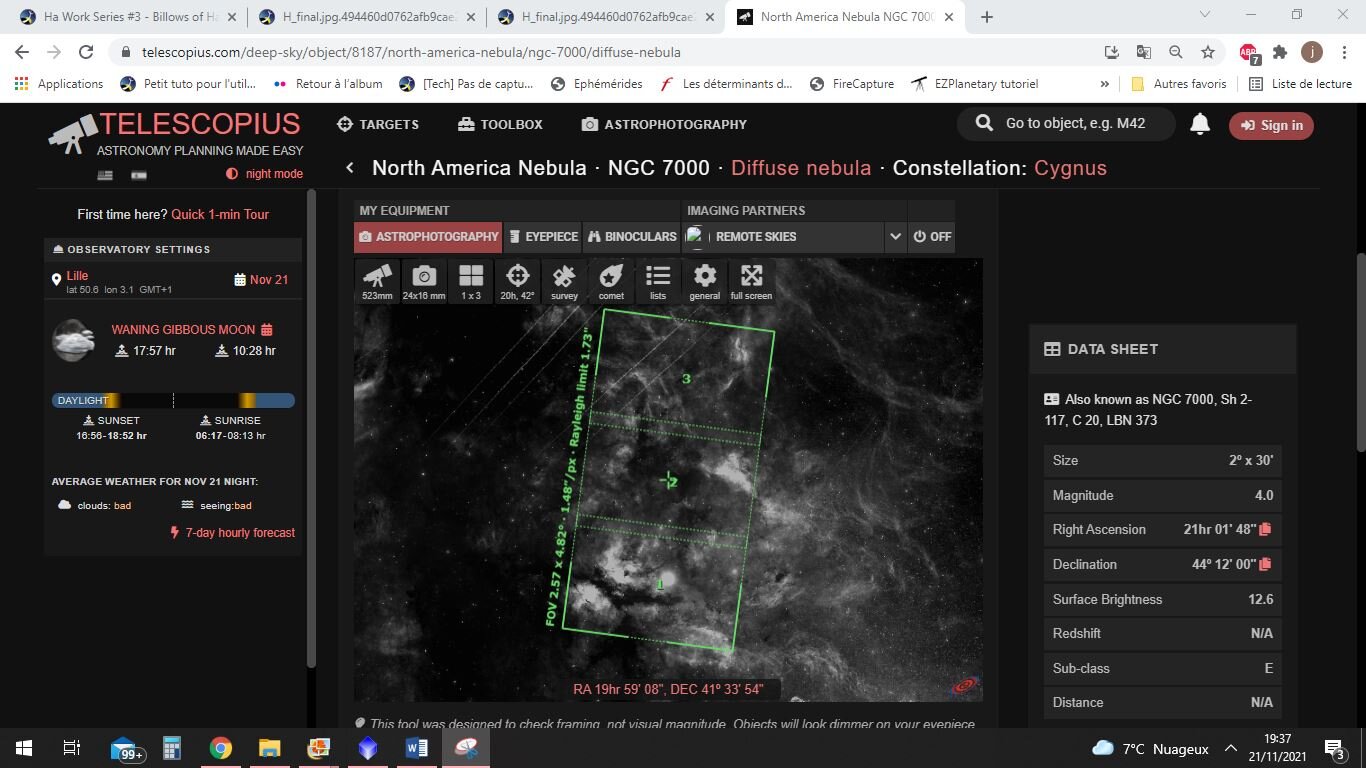Open the moon calendar icon
Screen dimensions: 1366x768
coord(267,329)
